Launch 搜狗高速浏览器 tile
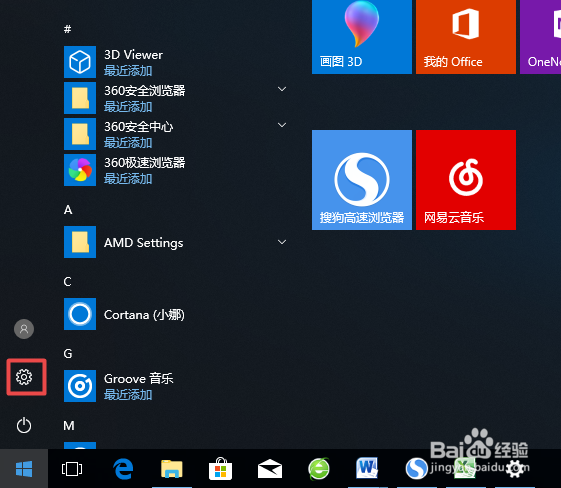 (362, 180)
